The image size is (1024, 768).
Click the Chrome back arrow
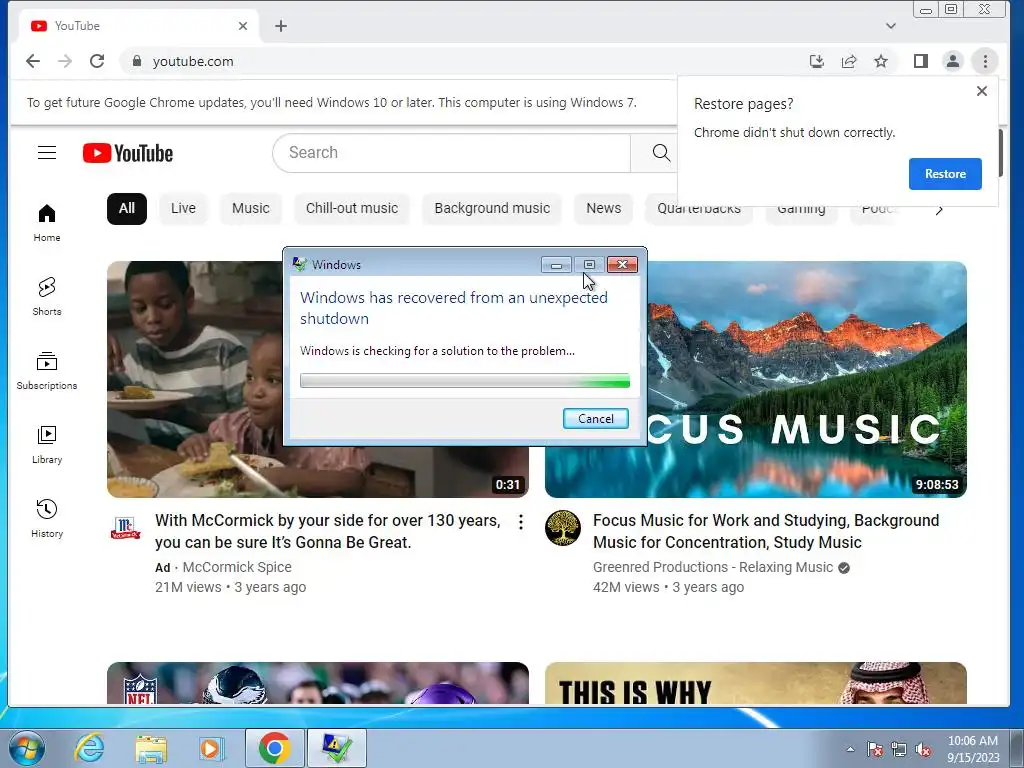click(33, 61)
